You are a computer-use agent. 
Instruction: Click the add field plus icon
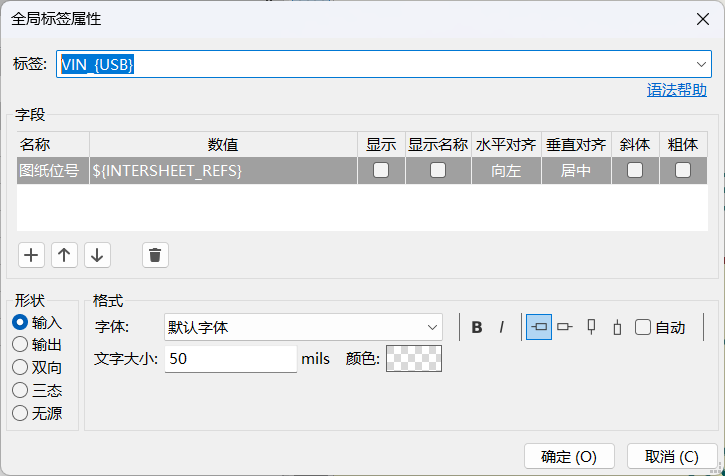pos(32,255)
